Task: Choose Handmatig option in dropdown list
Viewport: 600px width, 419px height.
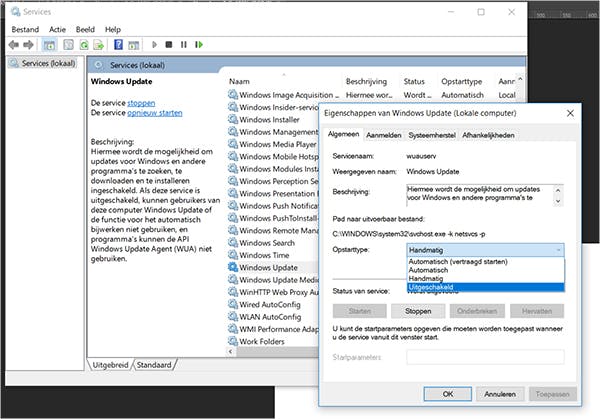Action: (485, 279)
